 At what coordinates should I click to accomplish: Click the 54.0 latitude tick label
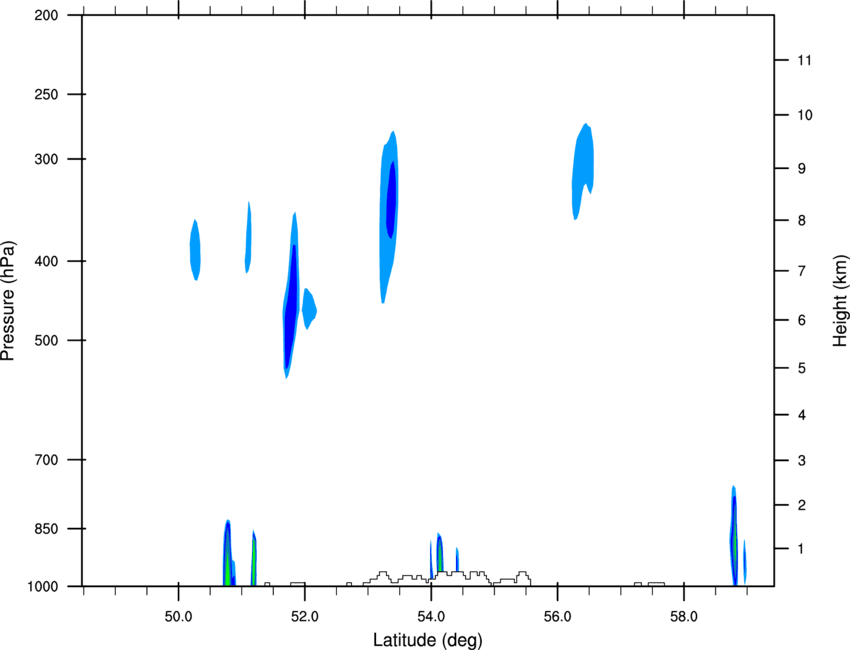point(432,617)
